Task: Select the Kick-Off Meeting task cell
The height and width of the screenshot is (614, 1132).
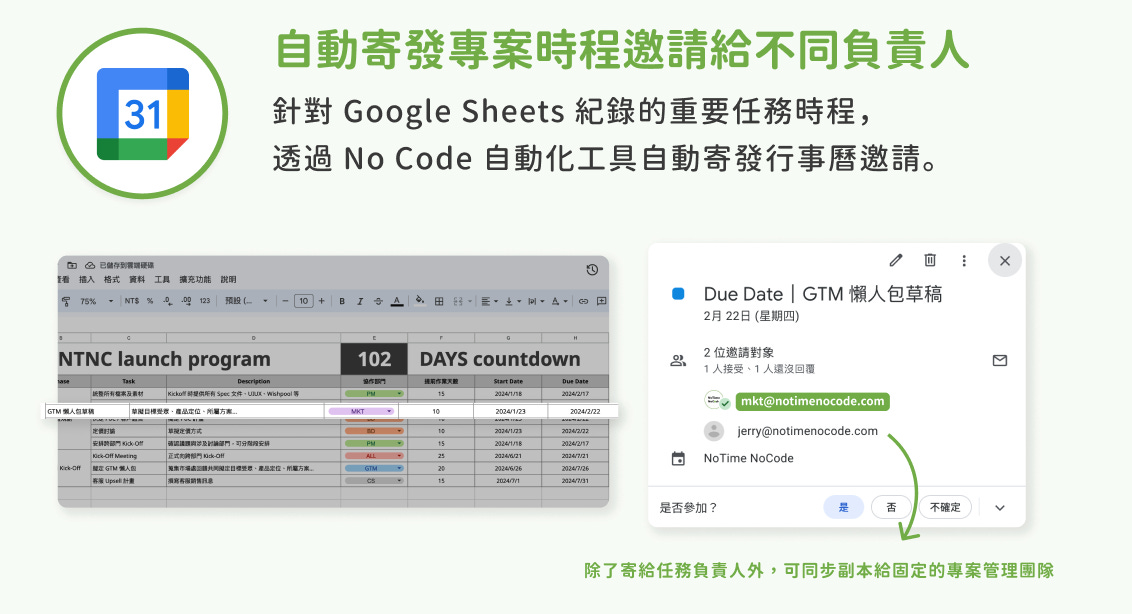Action: tap(129, 456)
